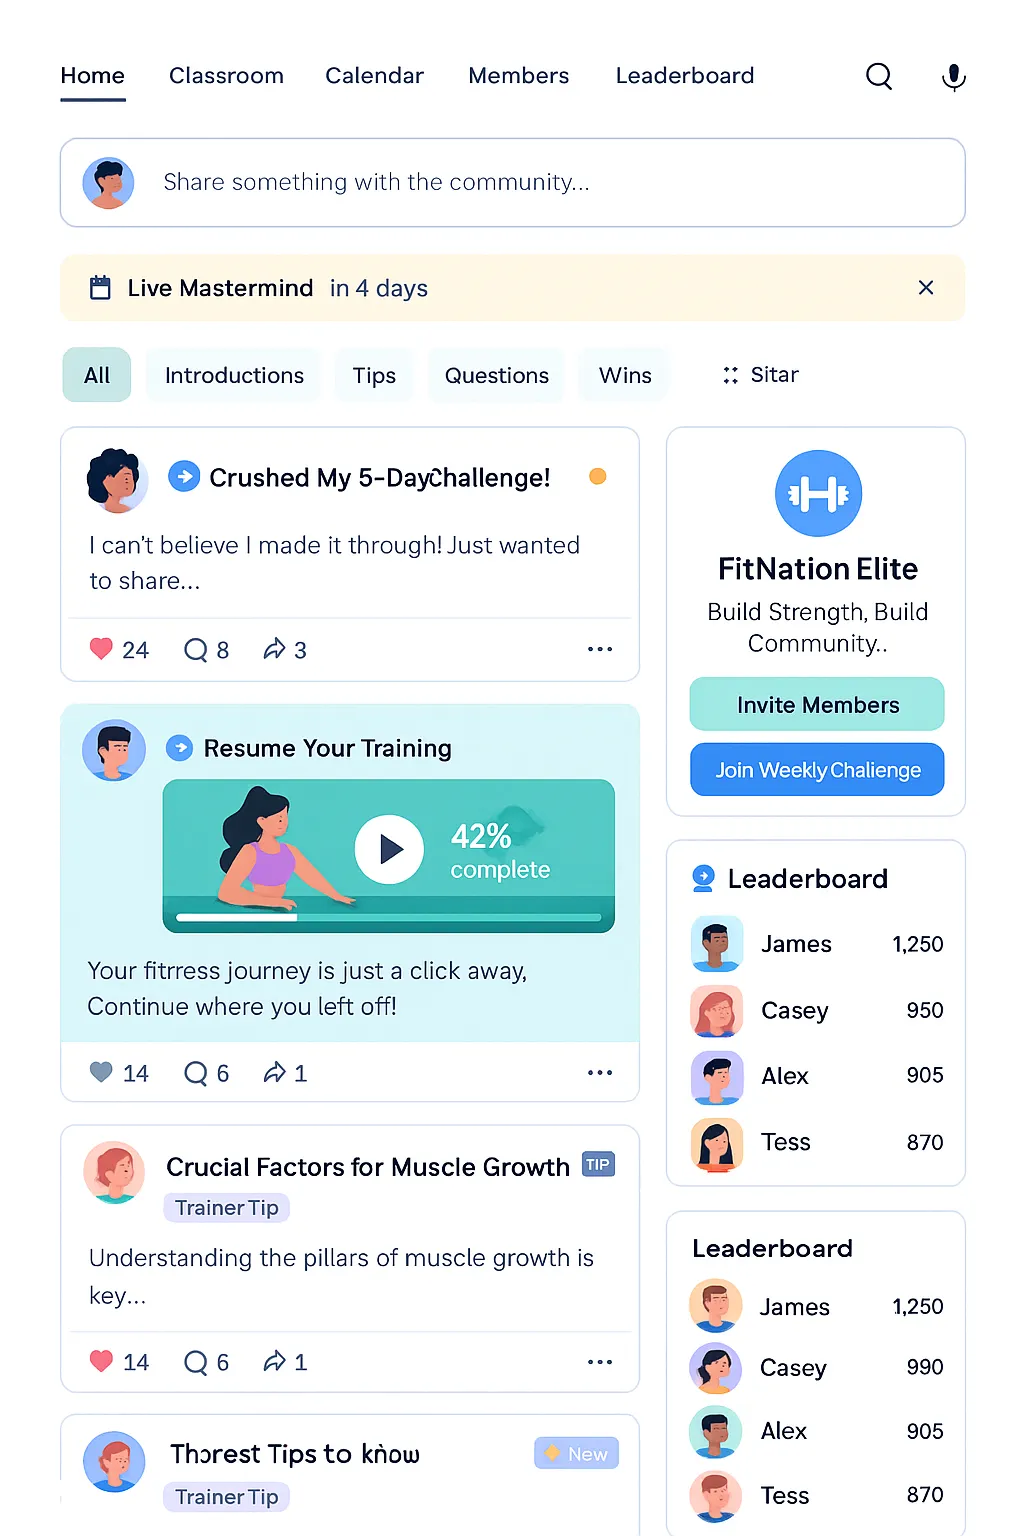This screenshot has height=1536, width=1024.
Task: Like the Crushed My 5-Day Challenge post
Action: pyautogui.click(x=101, y=649)
